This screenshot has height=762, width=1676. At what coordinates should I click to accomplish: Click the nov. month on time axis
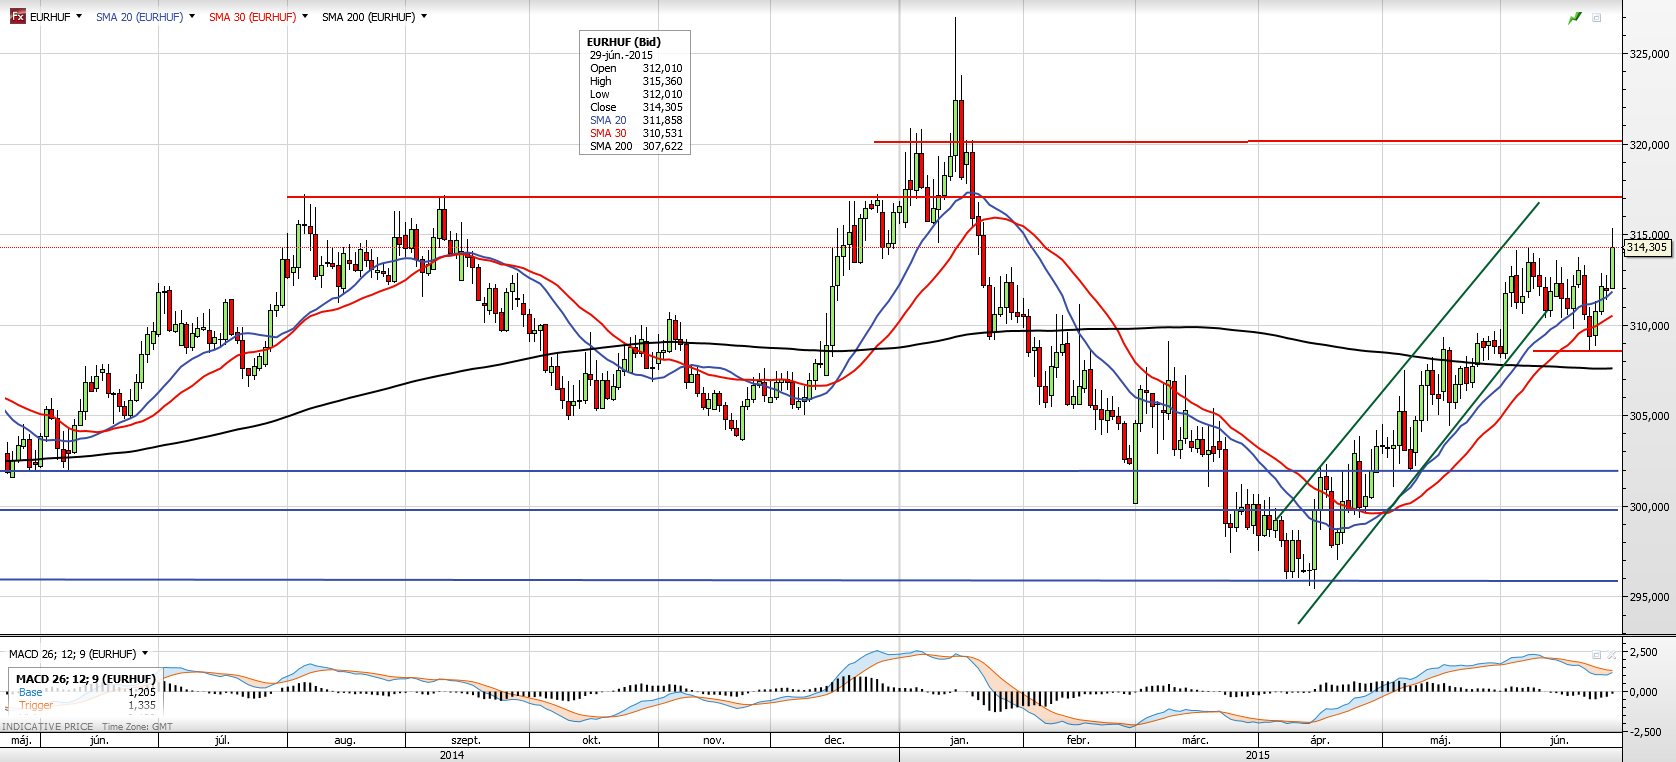pos(713,740)
